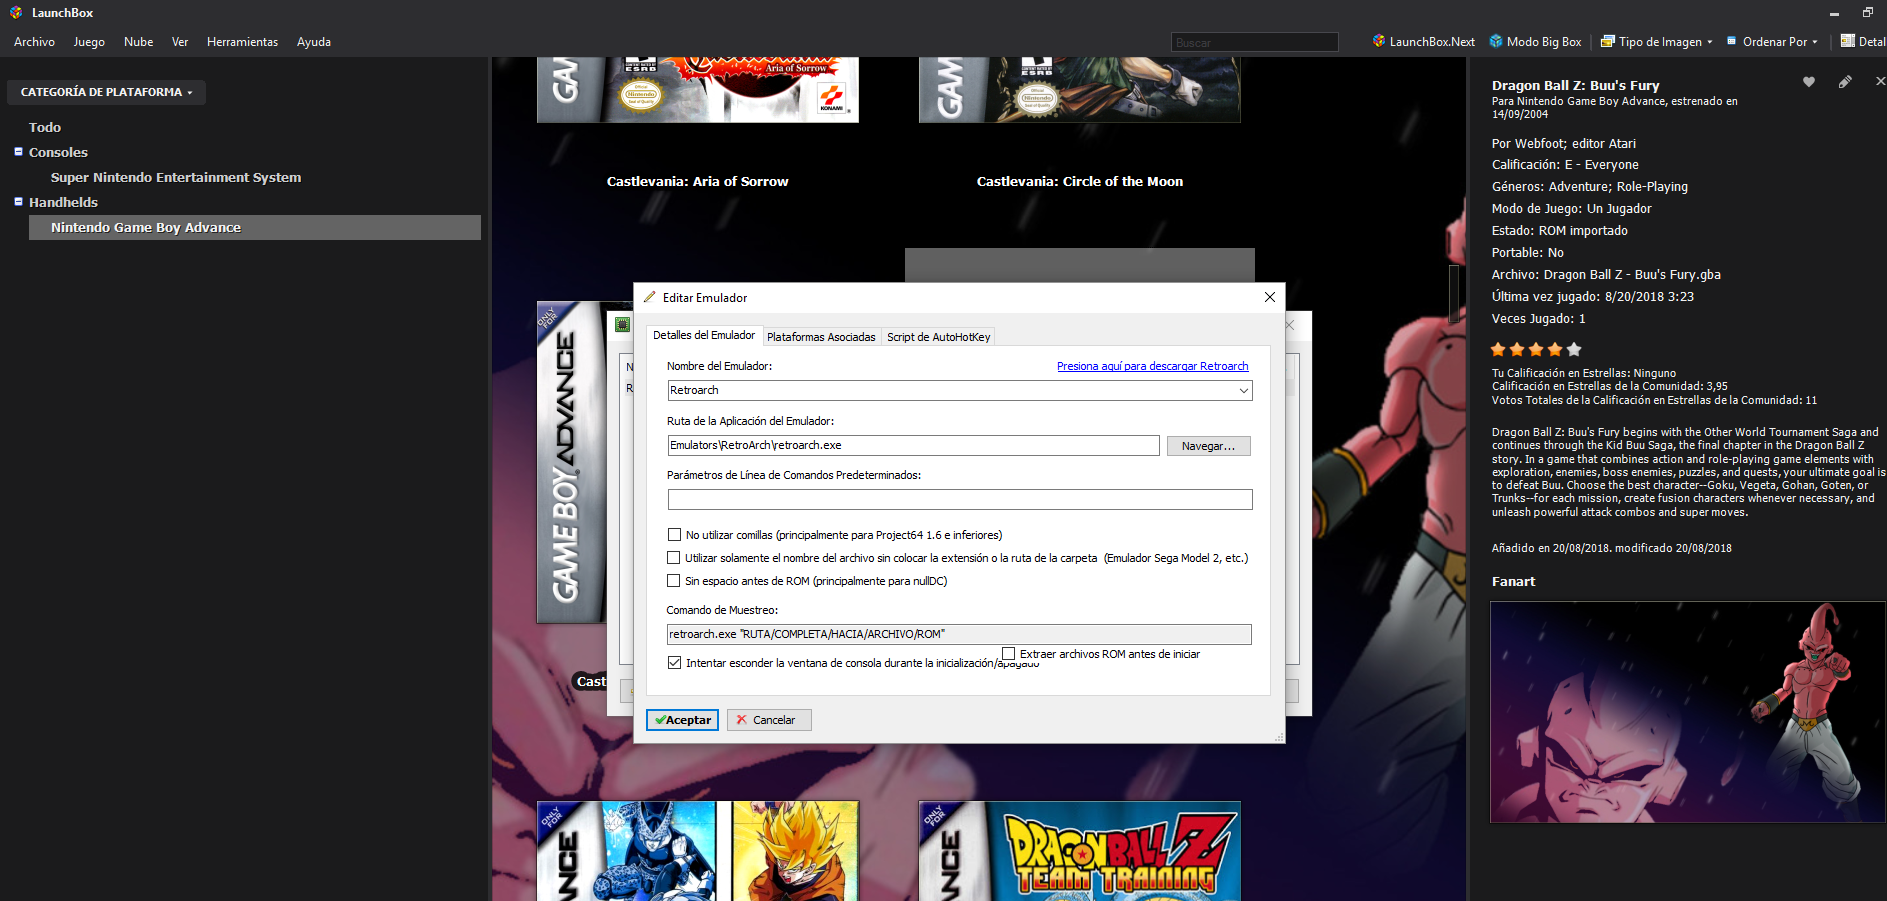Click the Buu's Fury fanart image
Viewport: 1887px width, 901px height.
tap(1687, 712)
